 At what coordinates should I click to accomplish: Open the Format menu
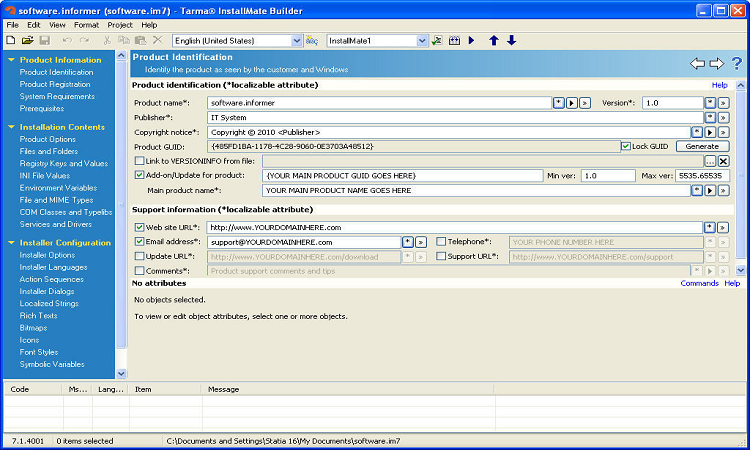coord(86,25)
